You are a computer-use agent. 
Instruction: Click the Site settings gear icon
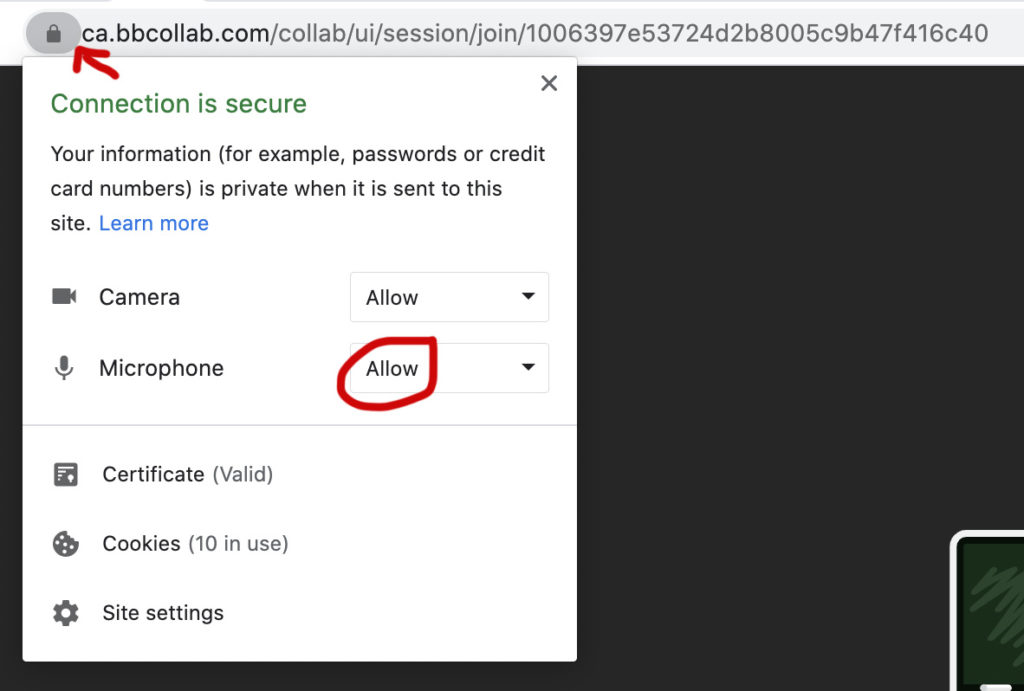point(65,613)
